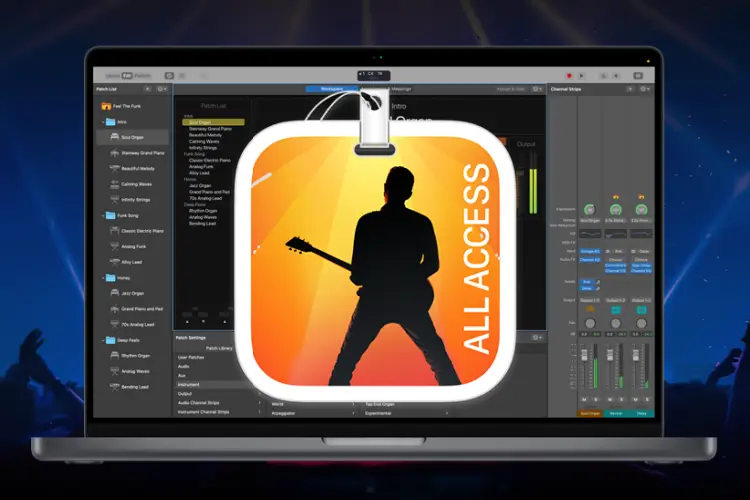The width and height of the screenshot is (750, 500).
Task: Collapse the Honey set folder
Action: coord(103,278)
